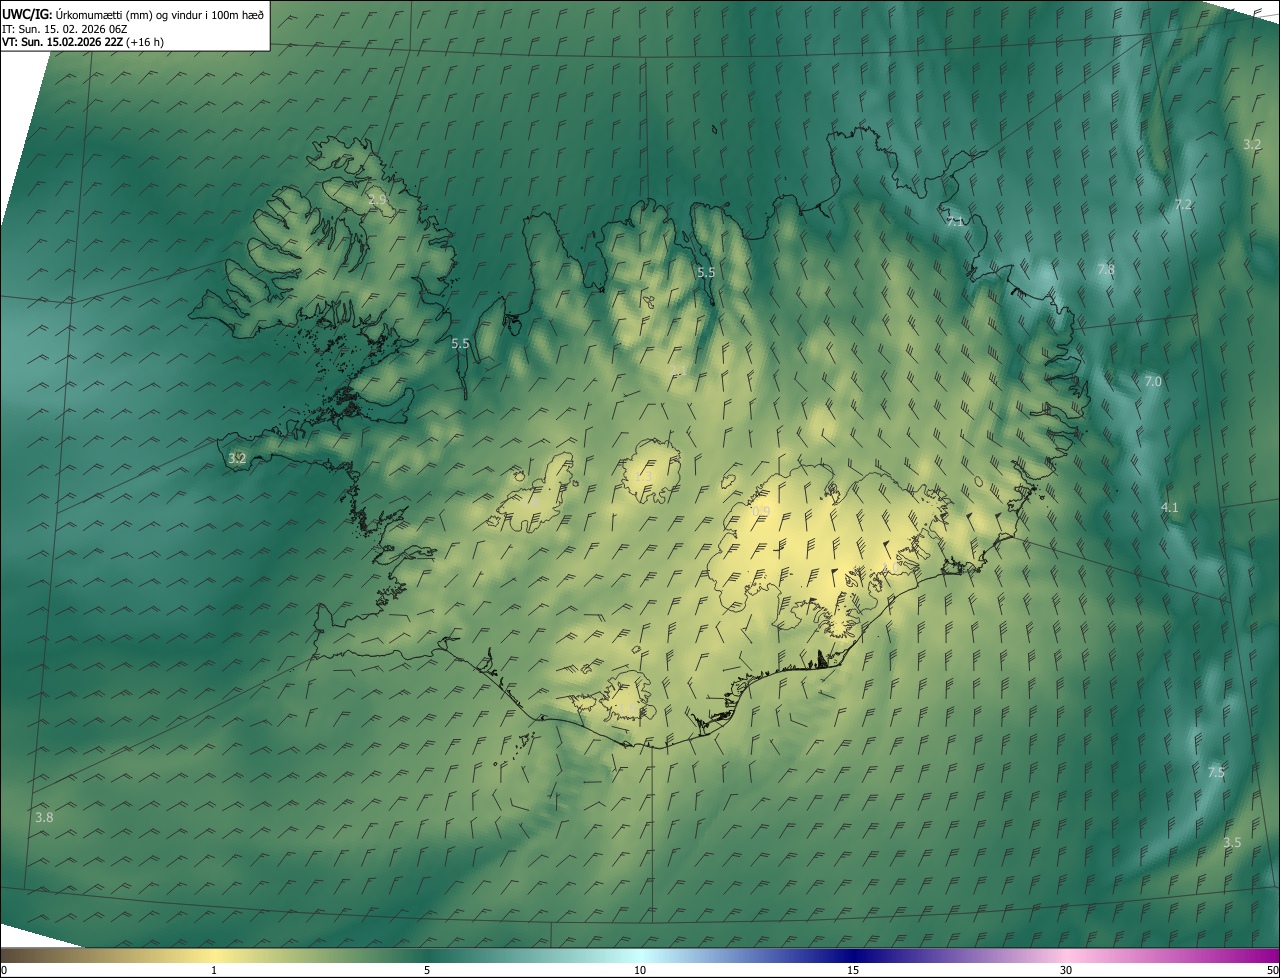Click the 3.5 value label

pos(1232,843)
